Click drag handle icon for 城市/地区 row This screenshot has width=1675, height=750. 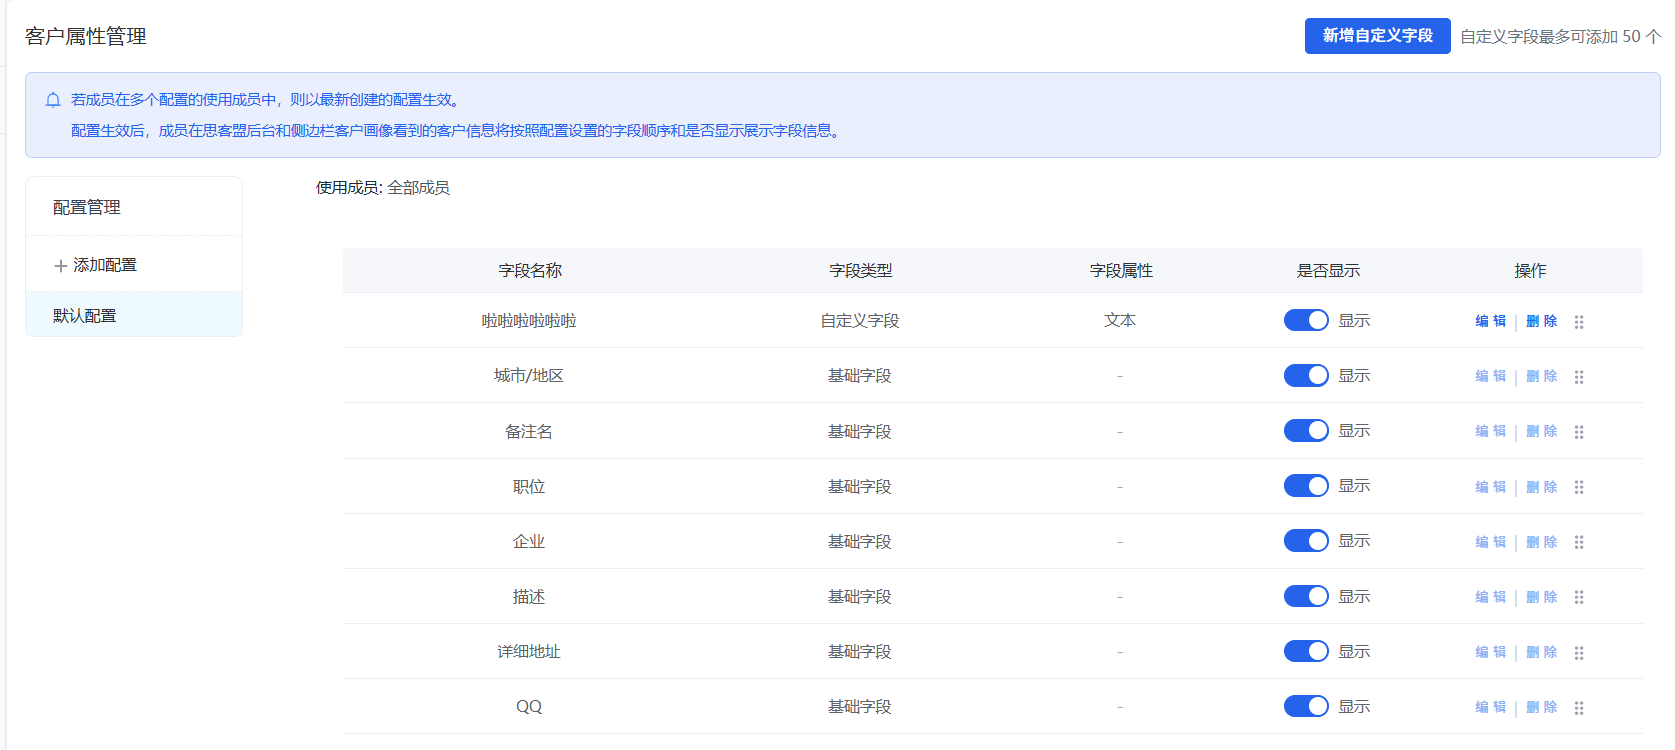tap(1579, 377)
